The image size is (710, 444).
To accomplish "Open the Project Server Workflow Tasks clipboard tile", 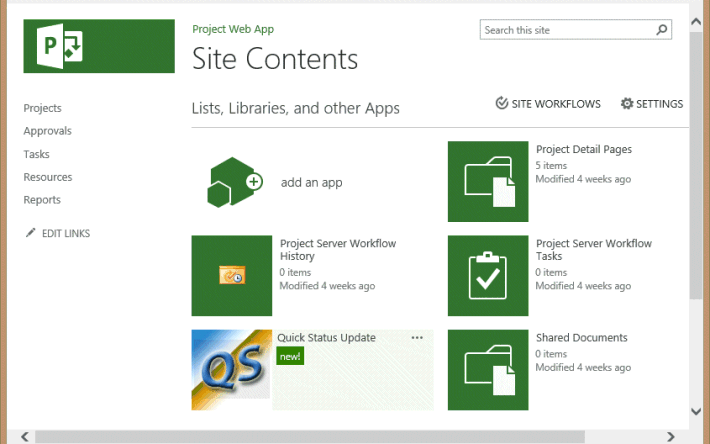I will click(488, 276).
